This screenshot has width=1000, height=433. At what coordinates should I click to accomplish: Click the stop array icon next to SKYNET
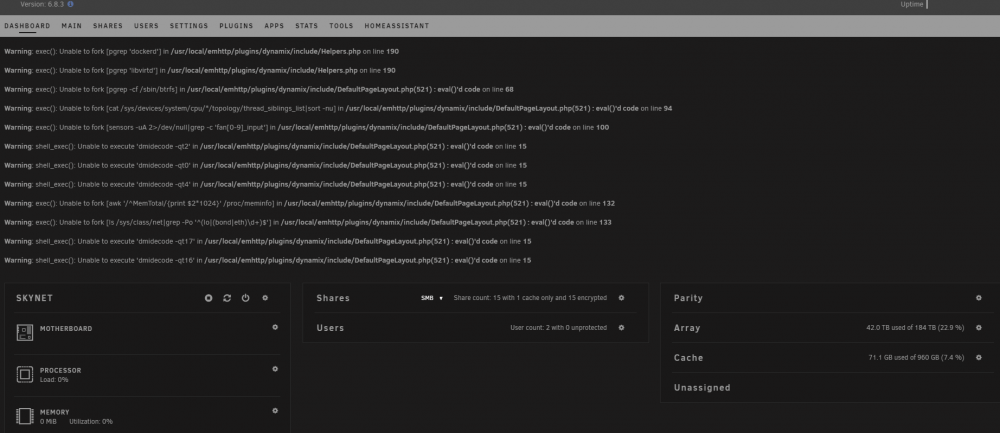click(209, 298)
